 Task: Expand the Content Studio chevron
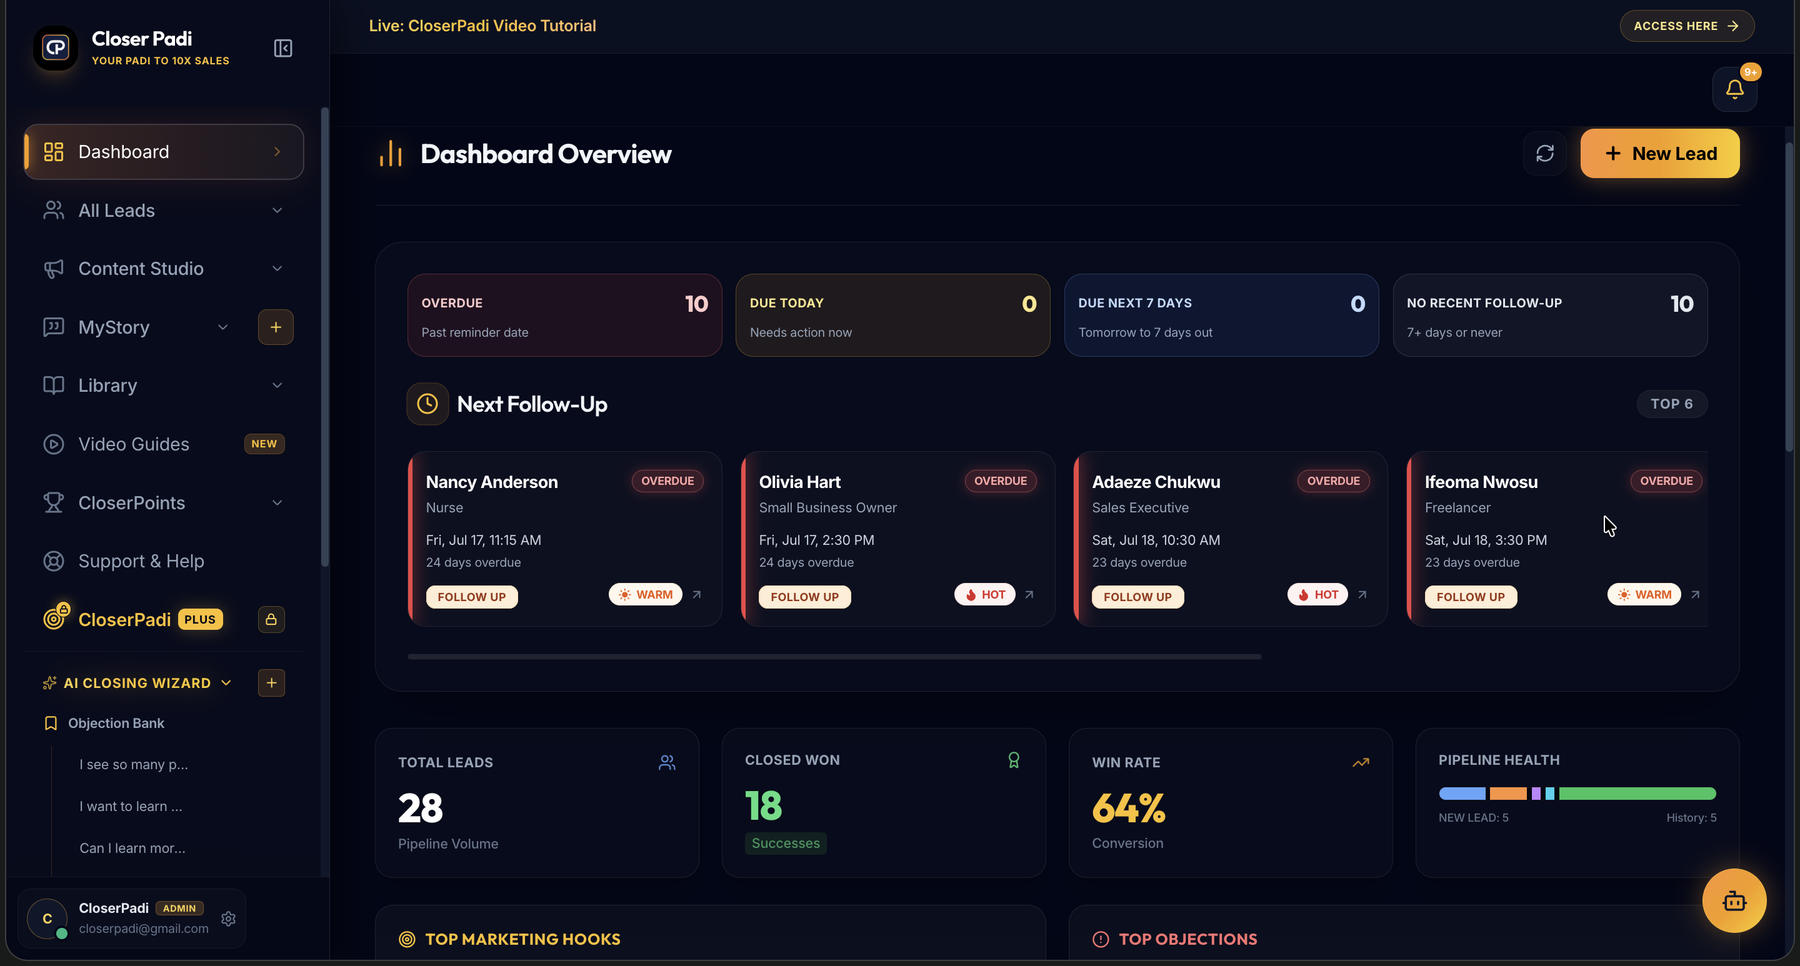click(277, 268)
